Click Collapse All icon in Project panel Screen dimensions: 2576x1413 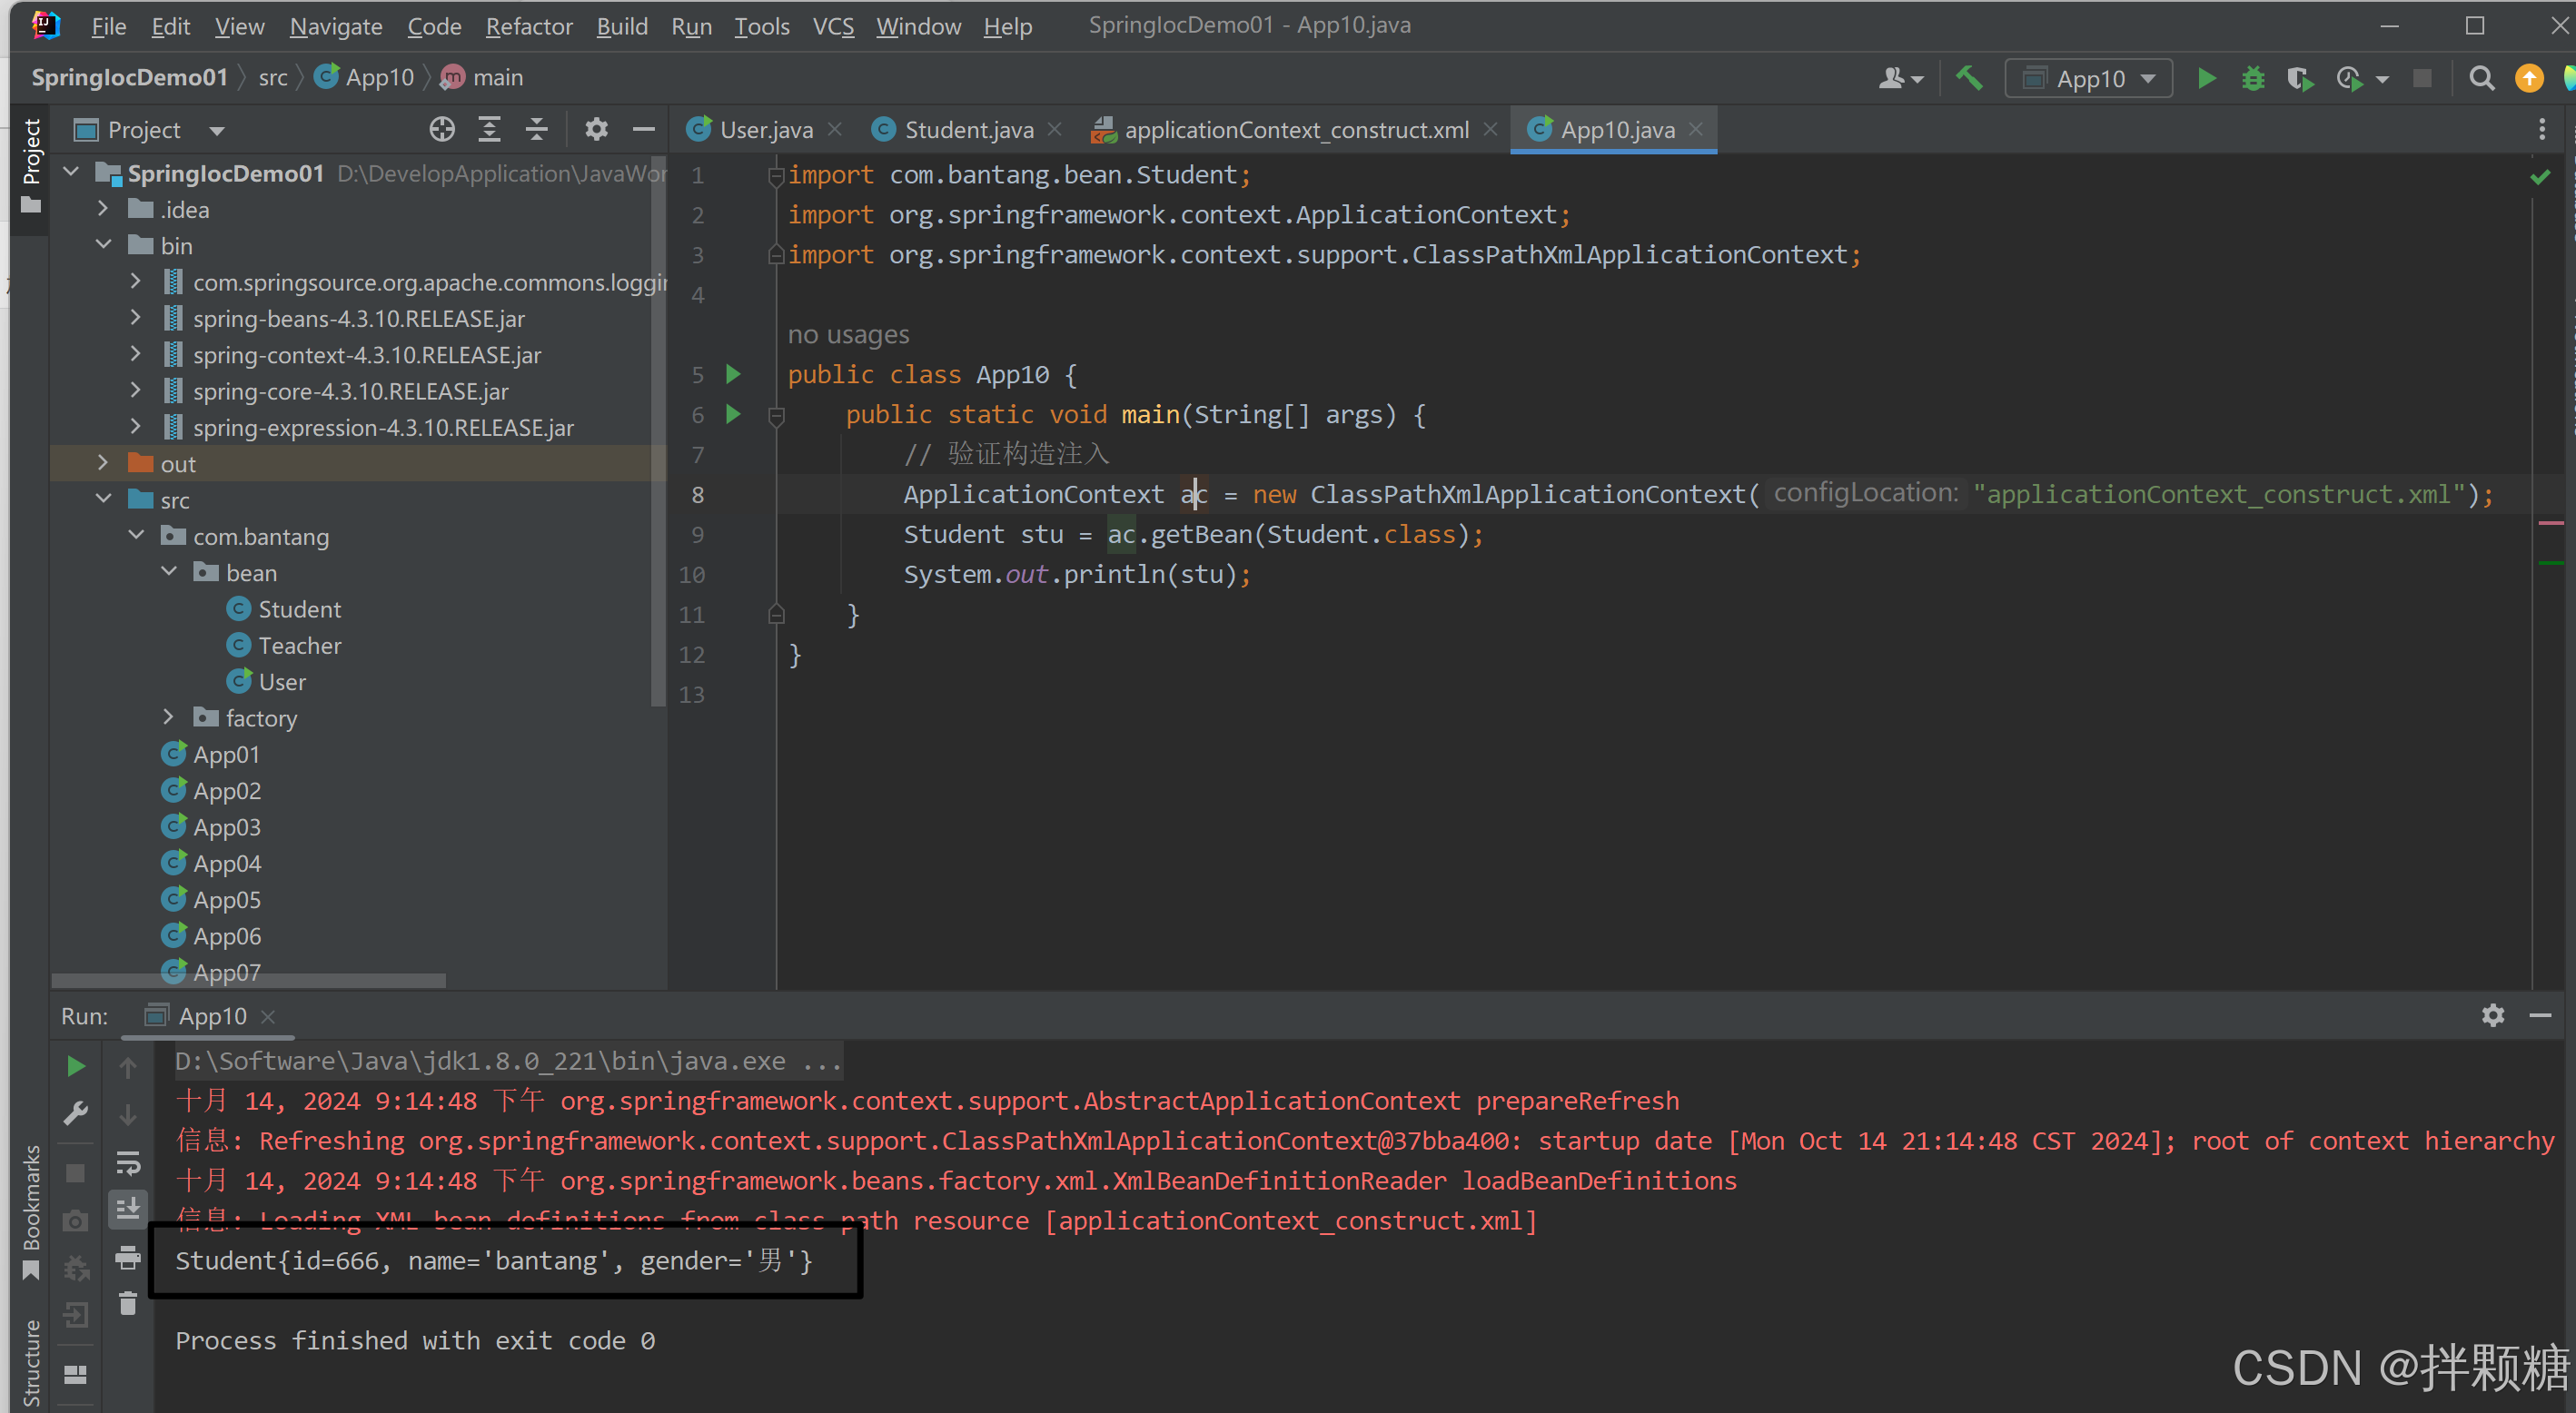pos(537,129)
